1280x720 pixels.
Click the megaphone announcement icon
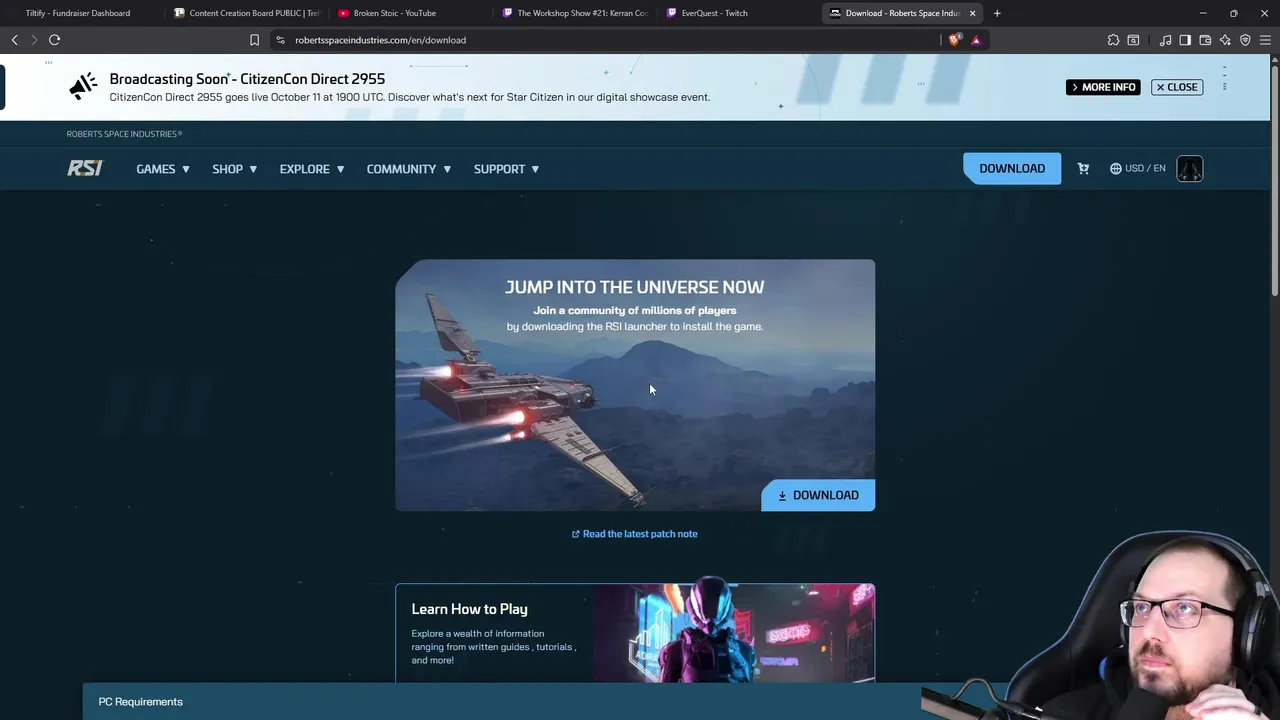pos(84,86)
